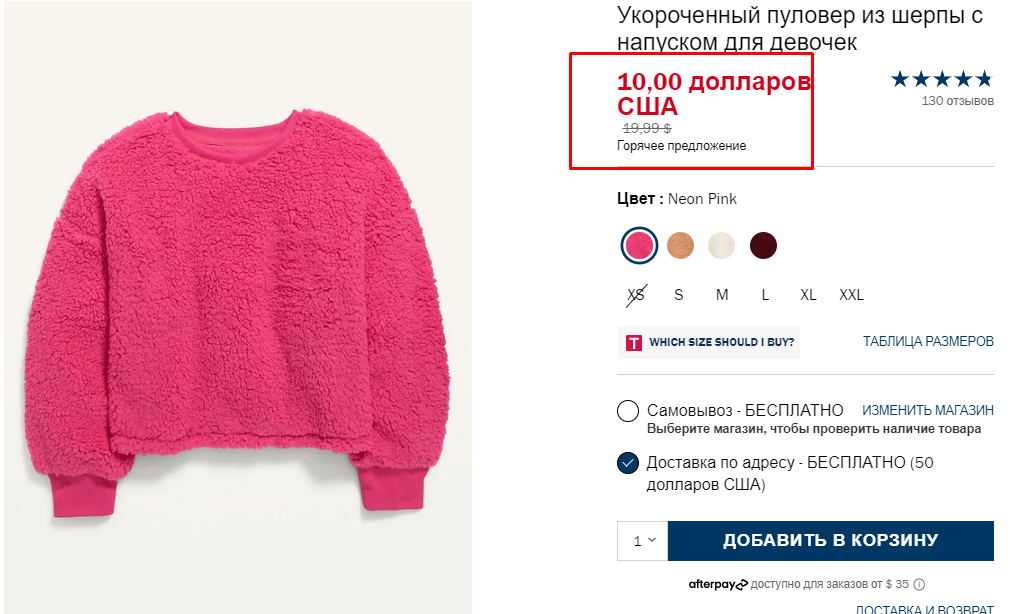Open the ТАБЛИЦА РАЗМЕРОВ link
The height and width of the screenshot is (614, 1014).
click(928, 341)
